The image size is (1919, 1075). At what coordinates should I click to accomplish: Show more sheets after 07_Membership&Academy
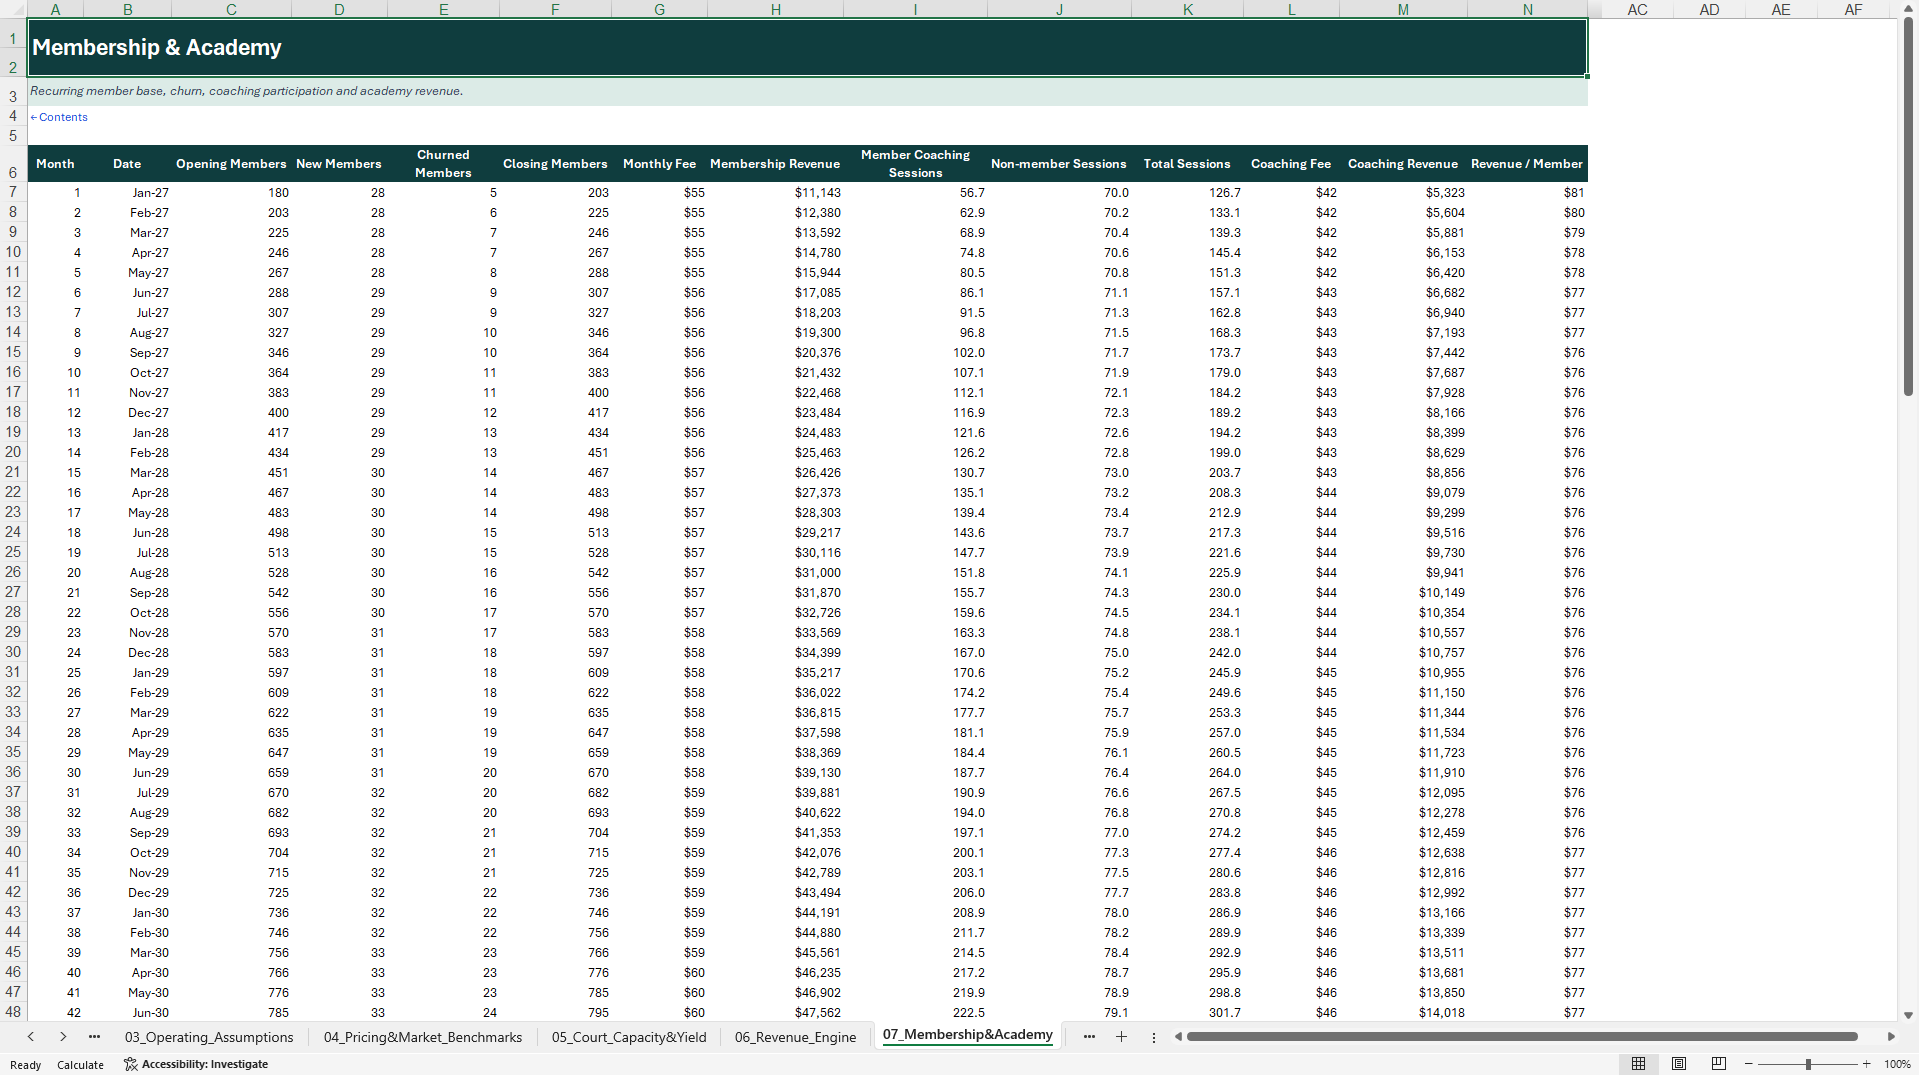(1089, 1037)
